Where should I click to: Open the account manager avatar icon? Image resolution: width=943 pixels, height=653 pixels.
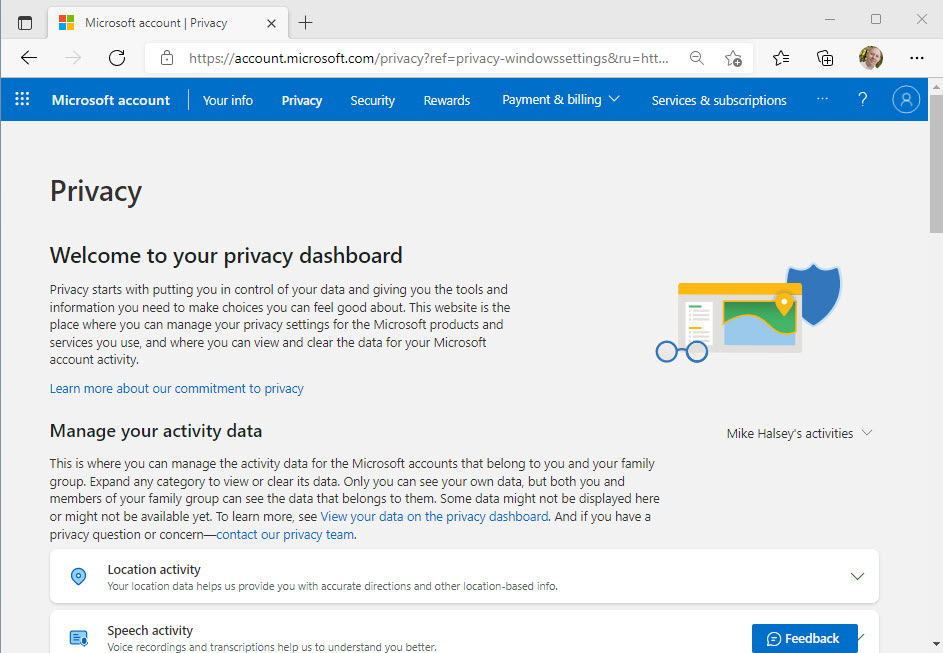[x=906, y=100]
